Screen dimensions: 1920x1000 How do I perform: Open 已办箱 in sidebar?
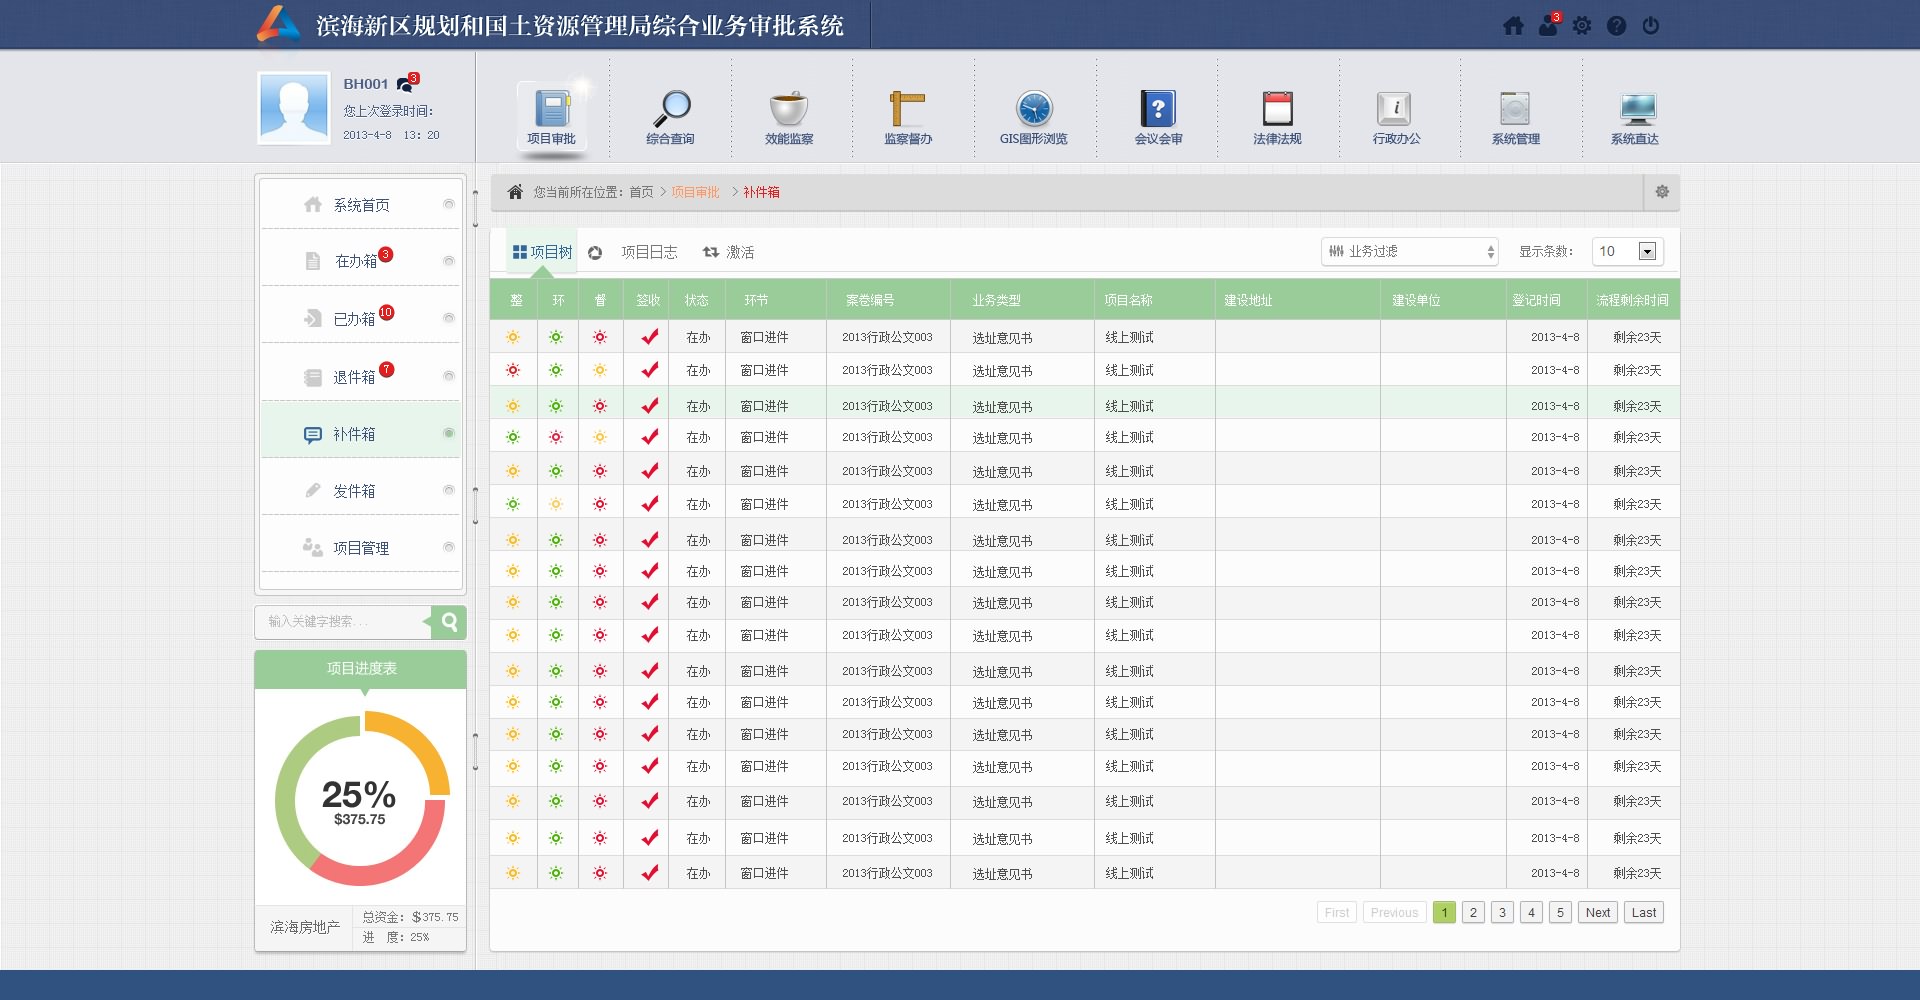point(361,319)
